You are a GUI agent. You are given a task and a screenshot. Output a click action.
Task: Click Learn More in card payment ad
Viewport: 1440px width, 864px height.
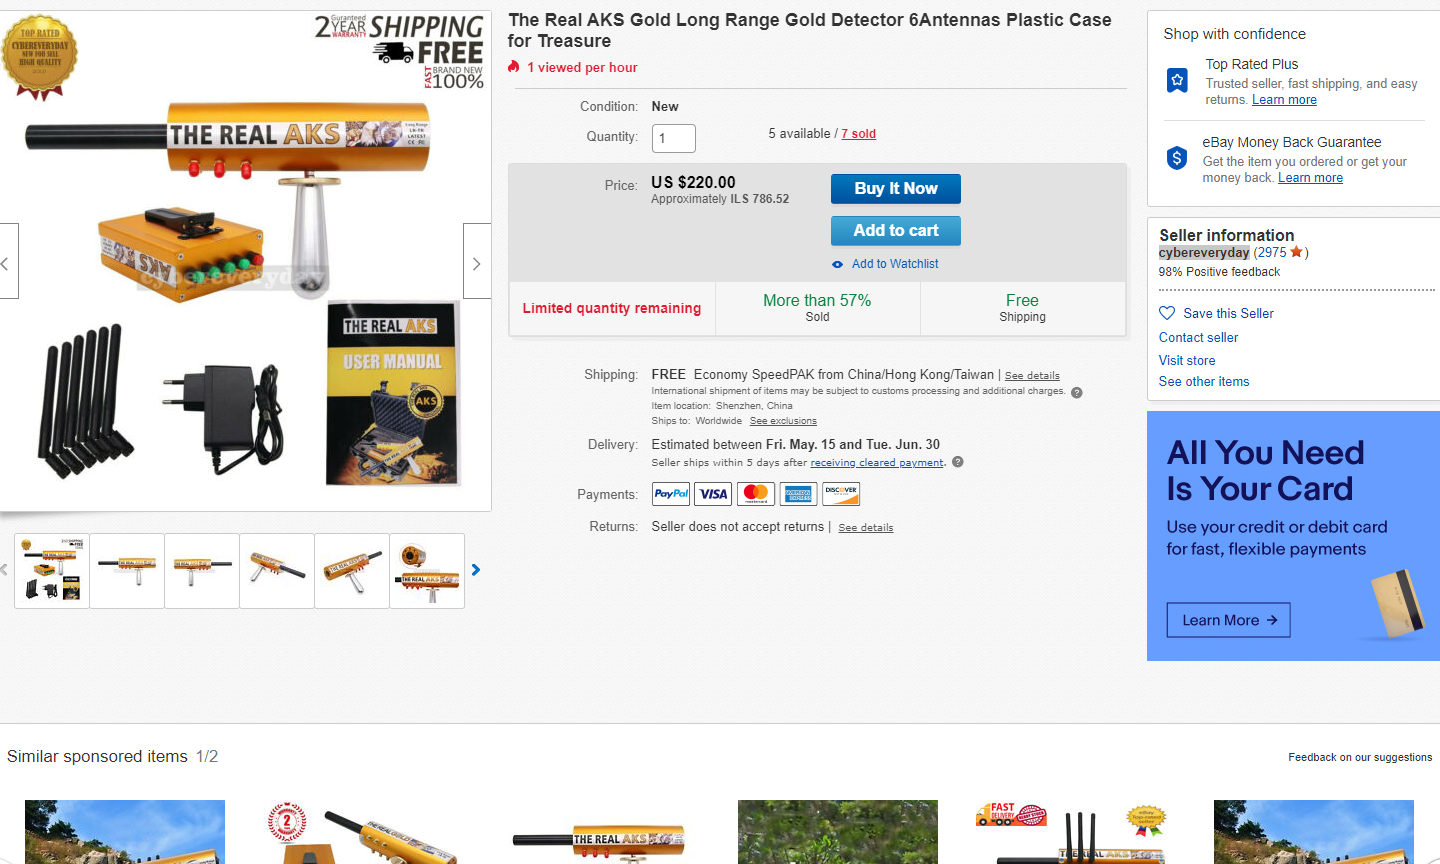tap(1229, 620)
